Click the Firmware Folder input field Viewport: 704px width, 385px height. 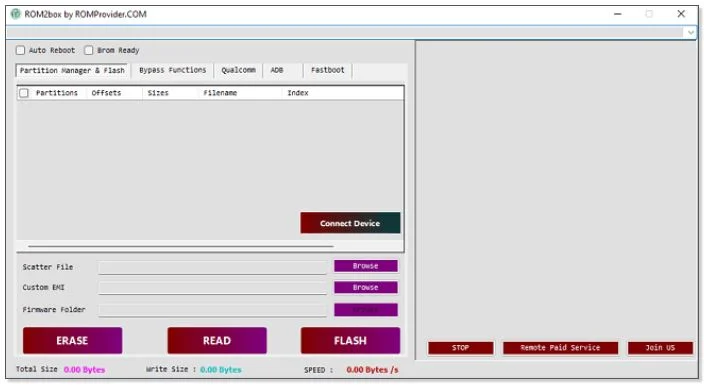[x=212, y=310]
